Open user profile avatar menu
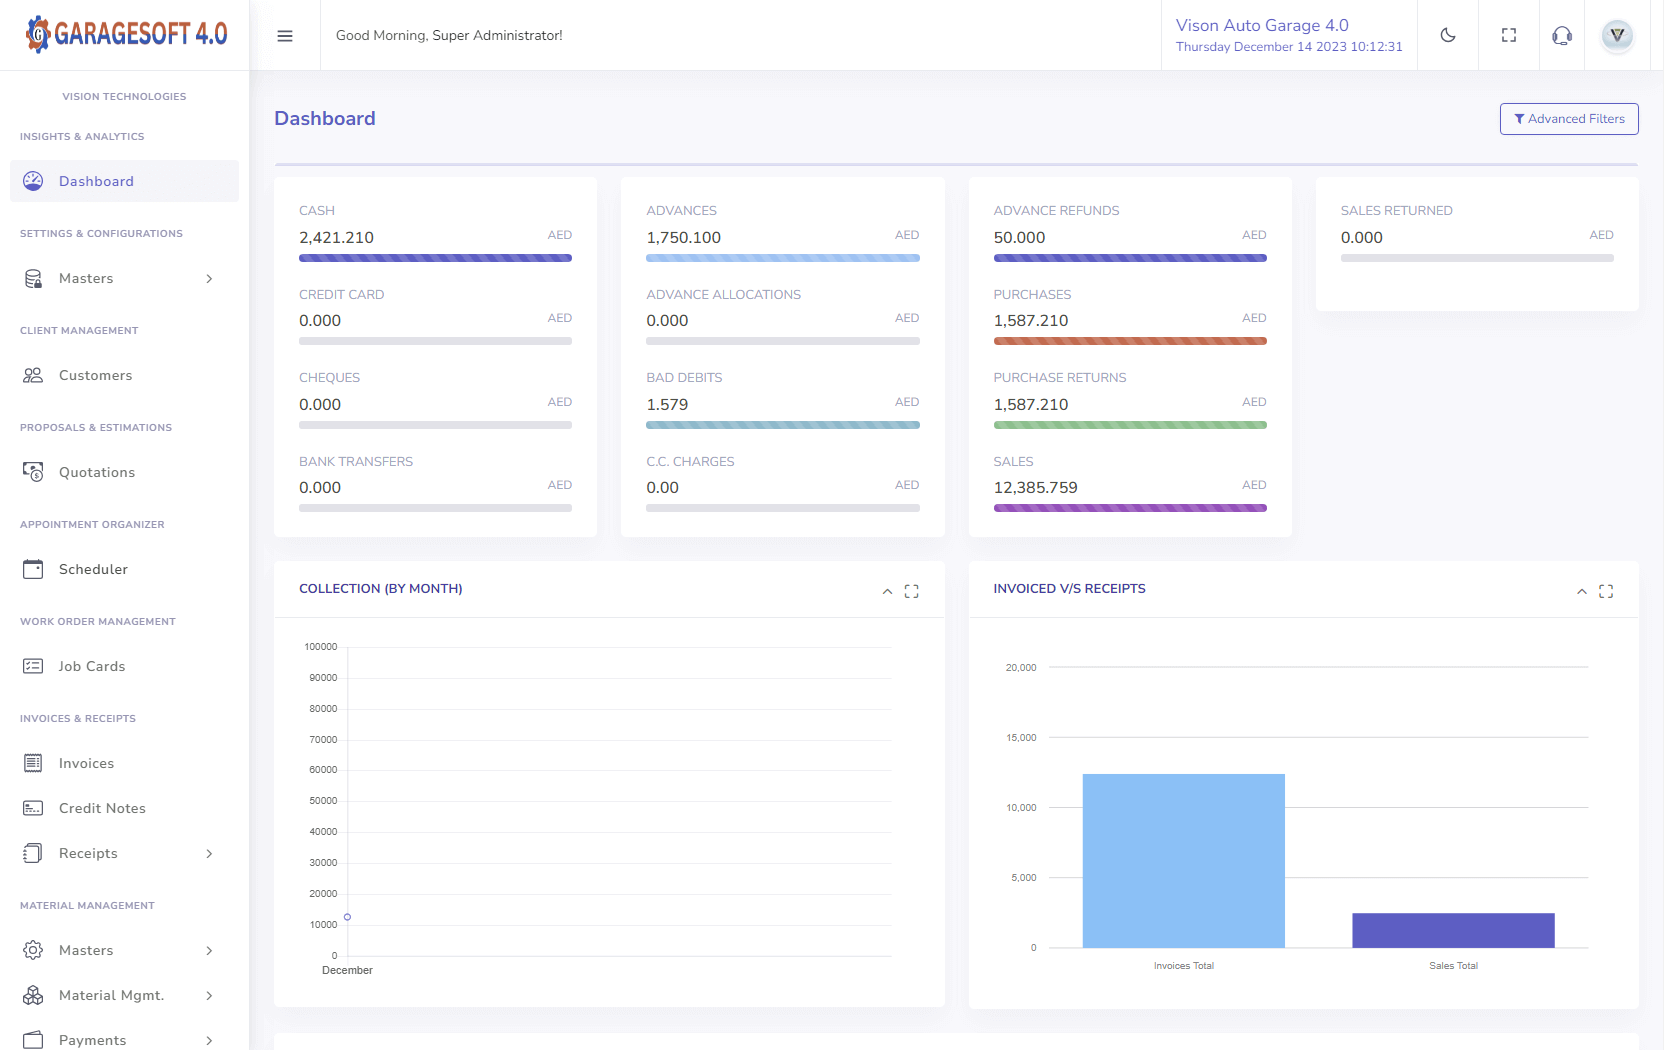The height and width of the screenshot is (1050, 1664). (x=1617, y=36)
